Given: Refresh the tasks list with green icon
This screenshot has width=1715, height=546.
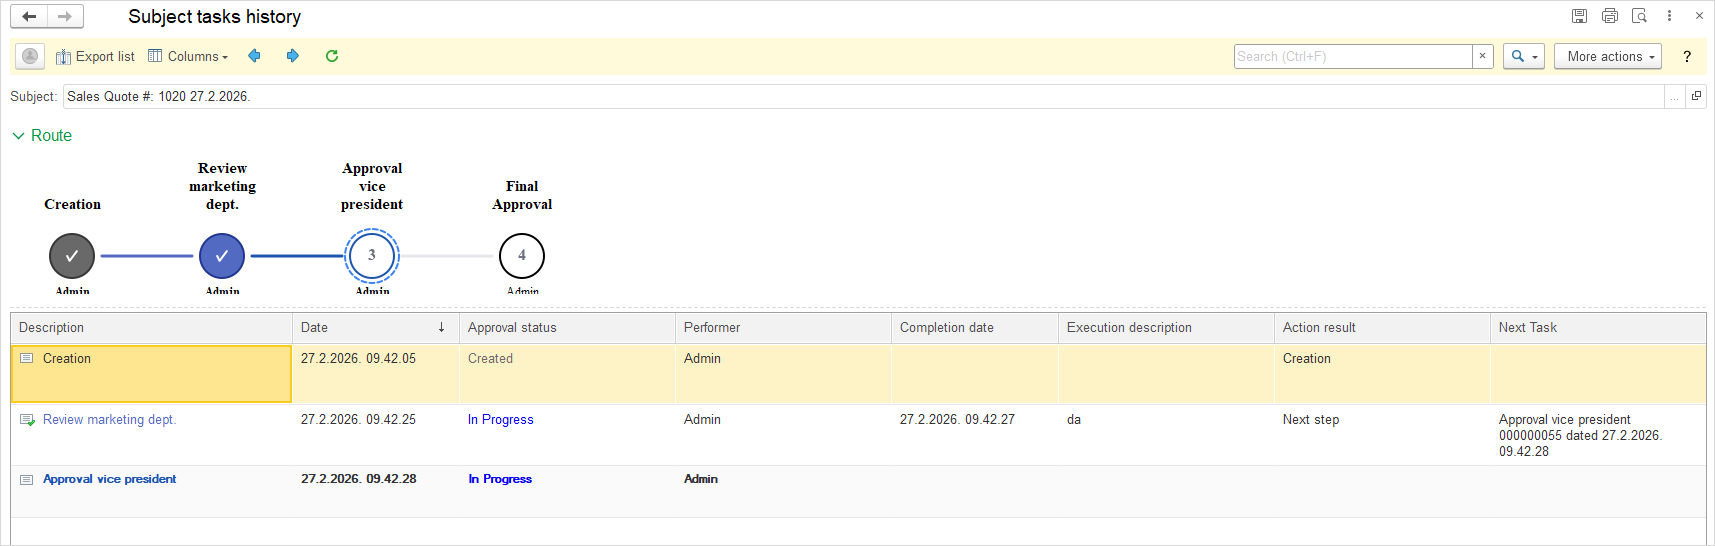Looking at the screenshot, I should [x=332, y=56].
